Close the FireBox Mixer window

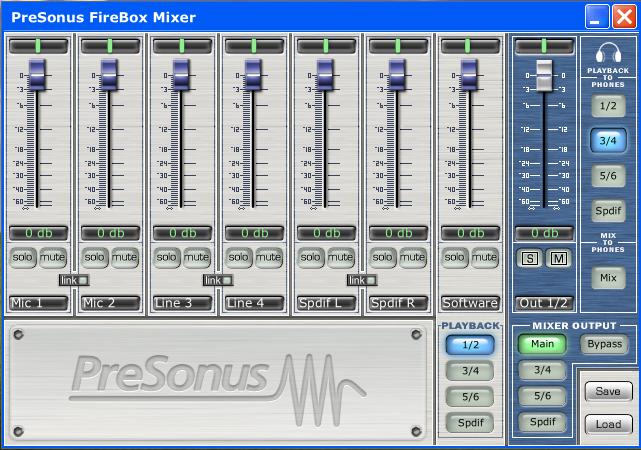click(x=624, y=17)
